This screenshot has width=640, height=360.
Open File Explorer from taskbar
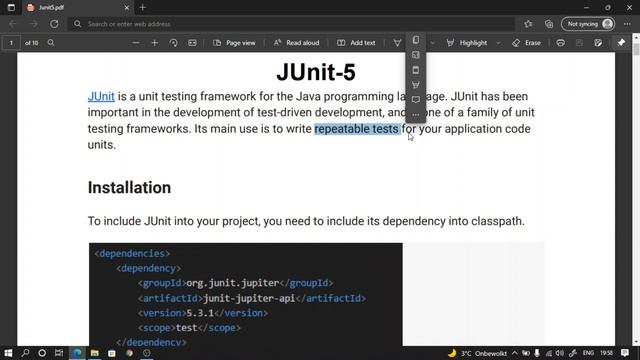[95, 353]
